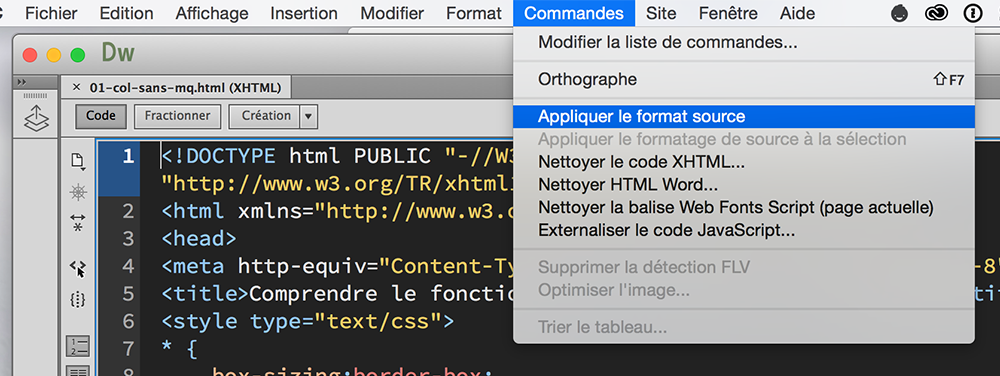Image resolution: width=1000 pixels, height=376 pixels.
Task: Open the Creative Cloud menu bar icon
Action: [936, 13]
